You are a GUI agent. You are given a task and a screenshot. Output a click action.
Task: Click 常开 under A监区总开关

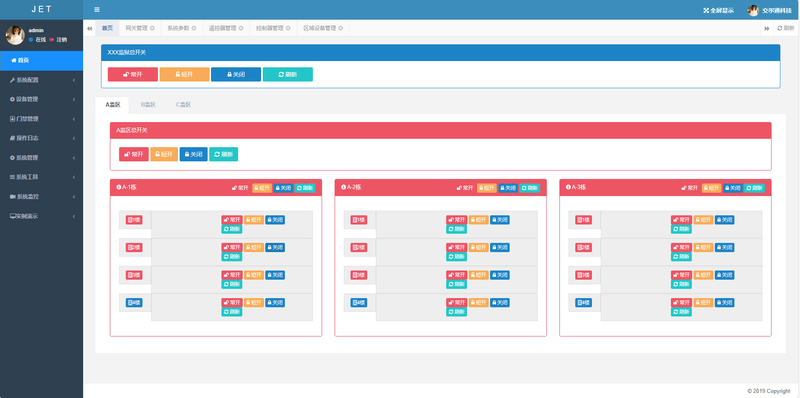tap(134, 154)
